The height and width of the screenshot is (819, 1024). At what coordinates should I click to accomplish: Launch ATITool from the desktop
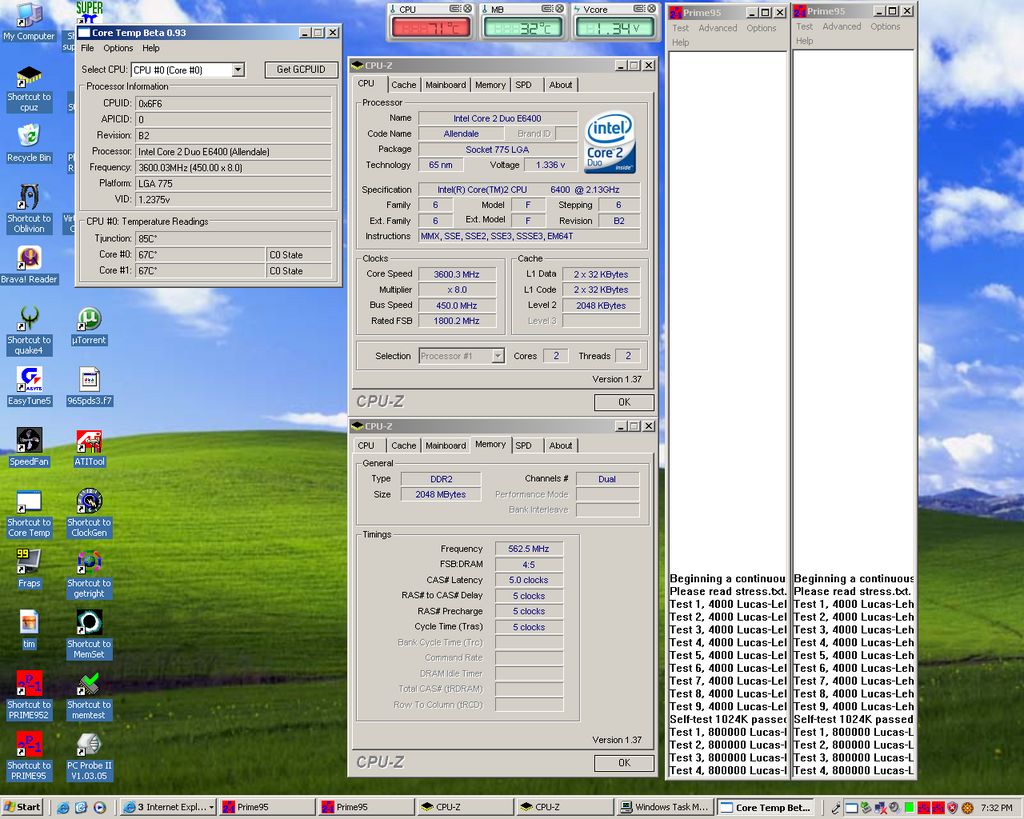point(89,442)
